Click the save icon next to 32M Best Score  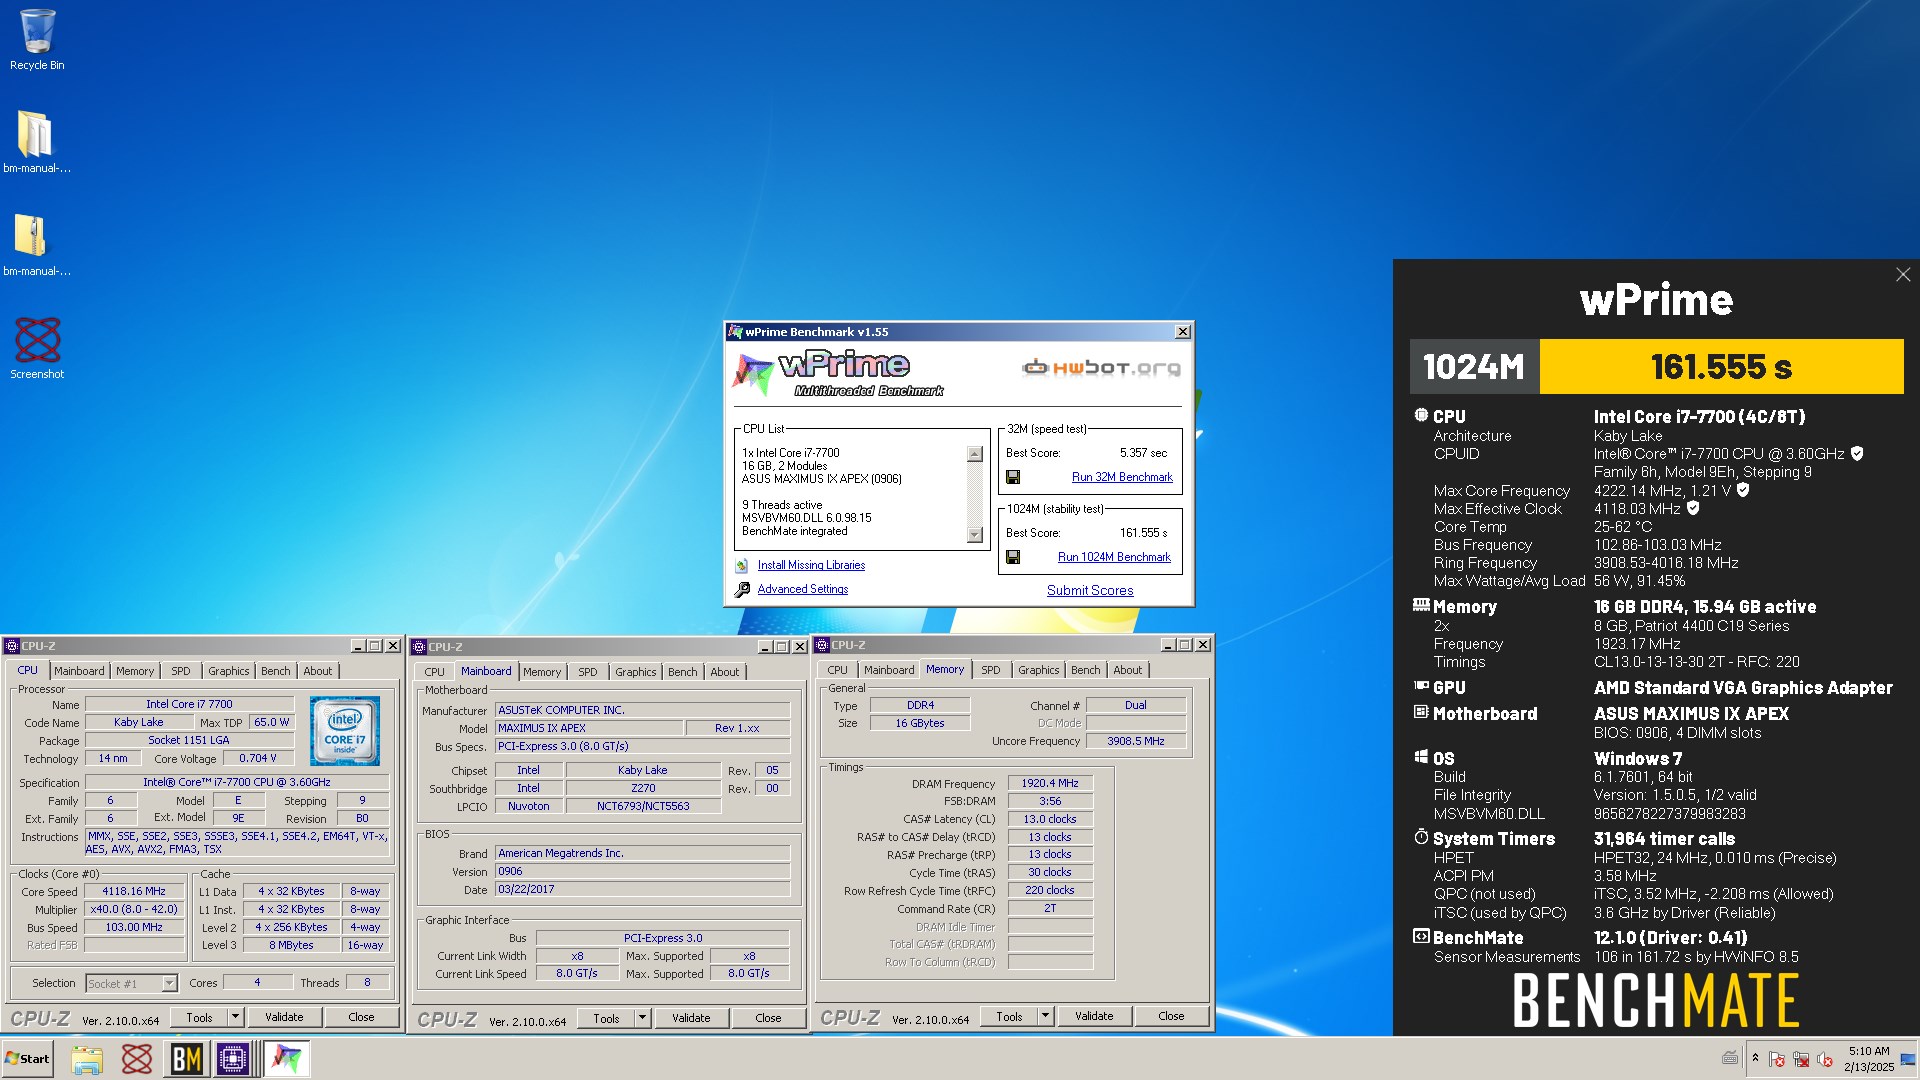tap(1012, 477)
